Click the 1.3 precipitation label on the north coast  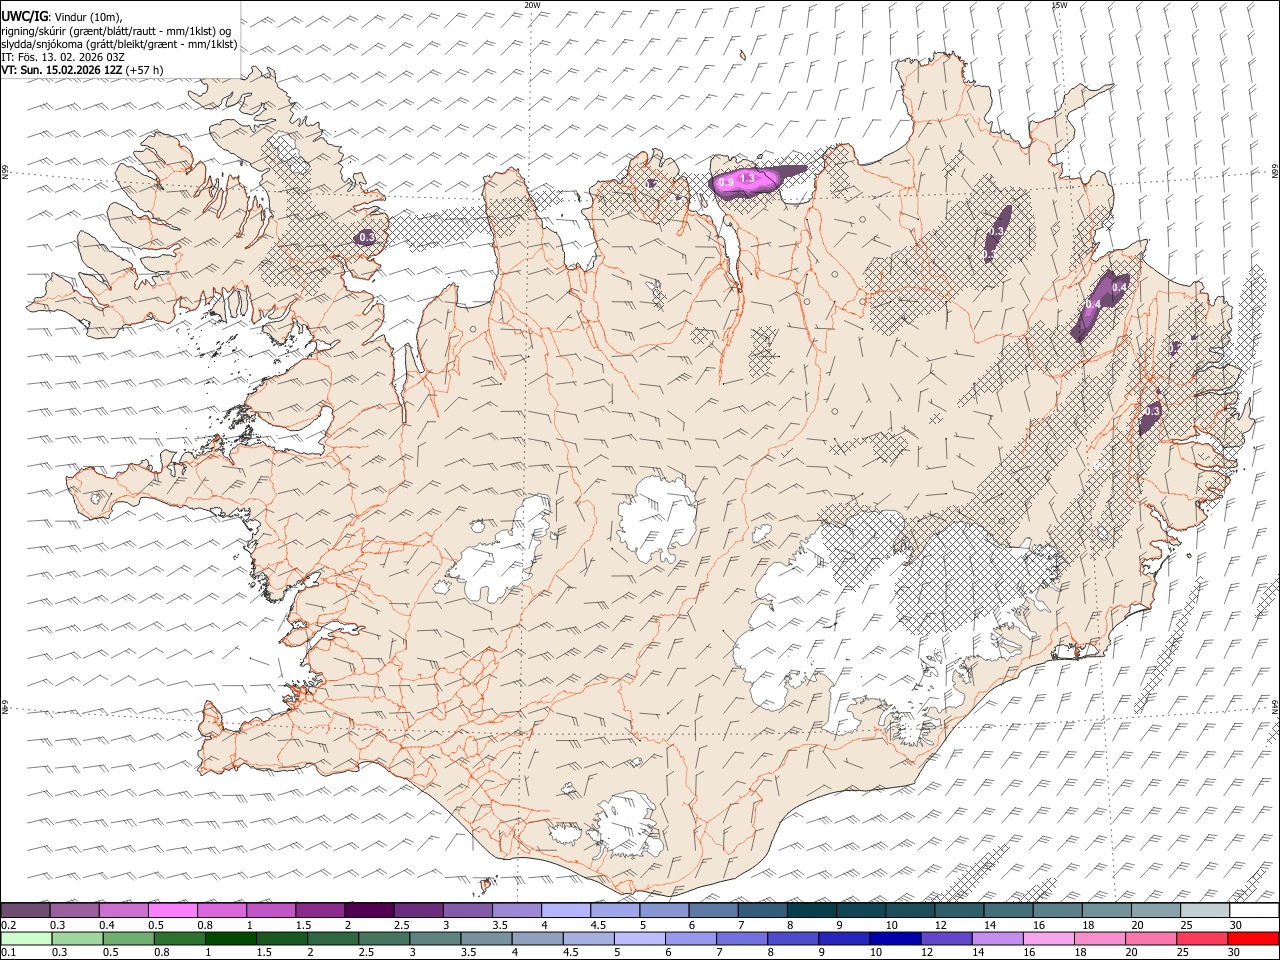point(746,177)
